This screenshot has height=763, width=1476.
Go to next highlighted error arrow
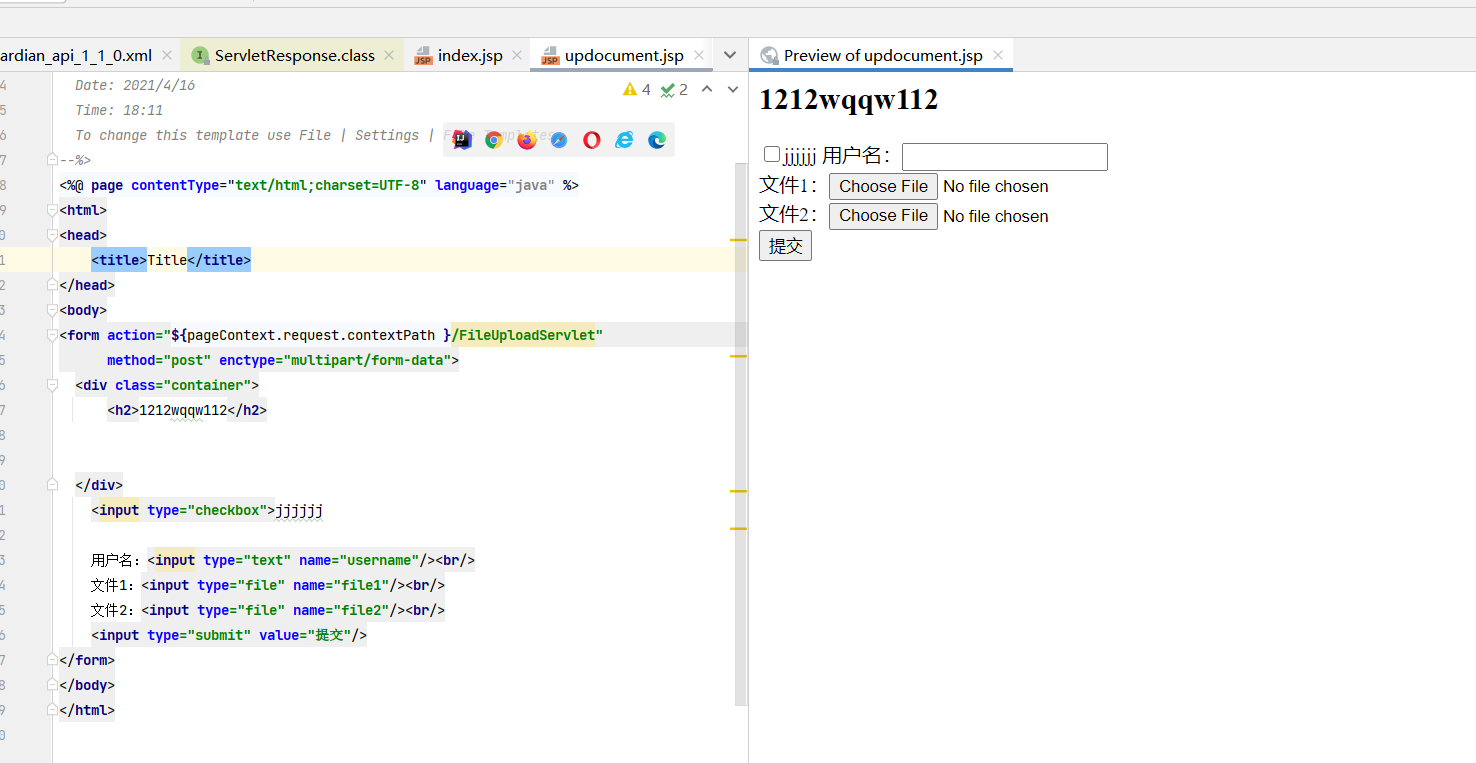pos(733,90)
